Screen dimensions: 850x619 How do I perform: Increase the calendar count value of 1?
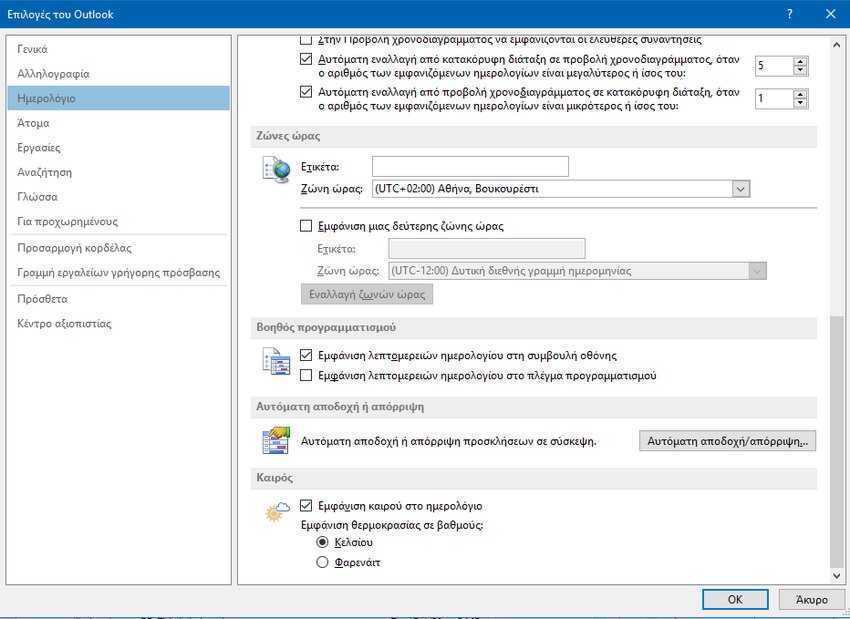click(800, 94)
